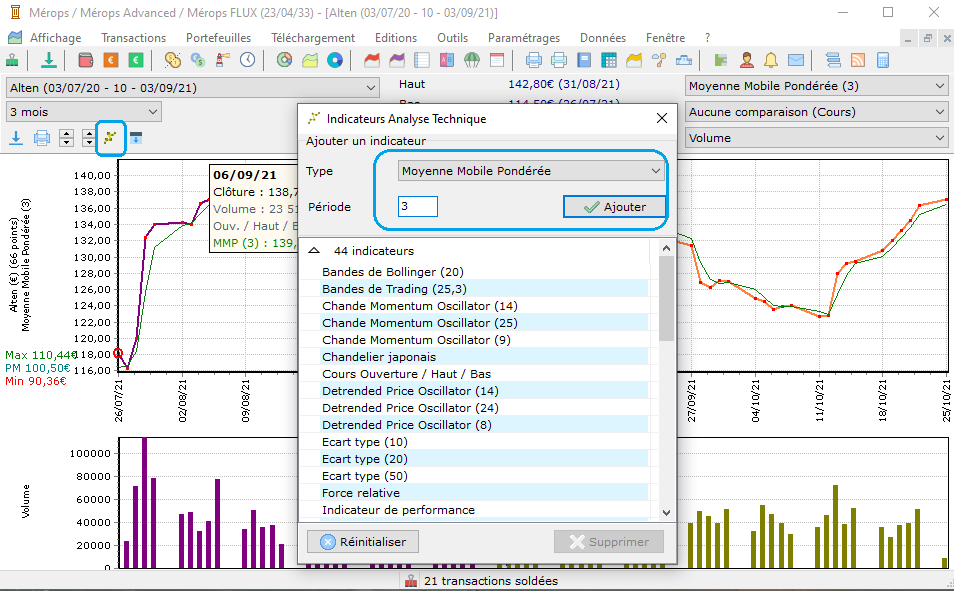The height and width of the screenshot is (592, 954).
Task: Open the Moyenne Mobile Pondérée (3) dropdown at right
Action: (816, 86)
